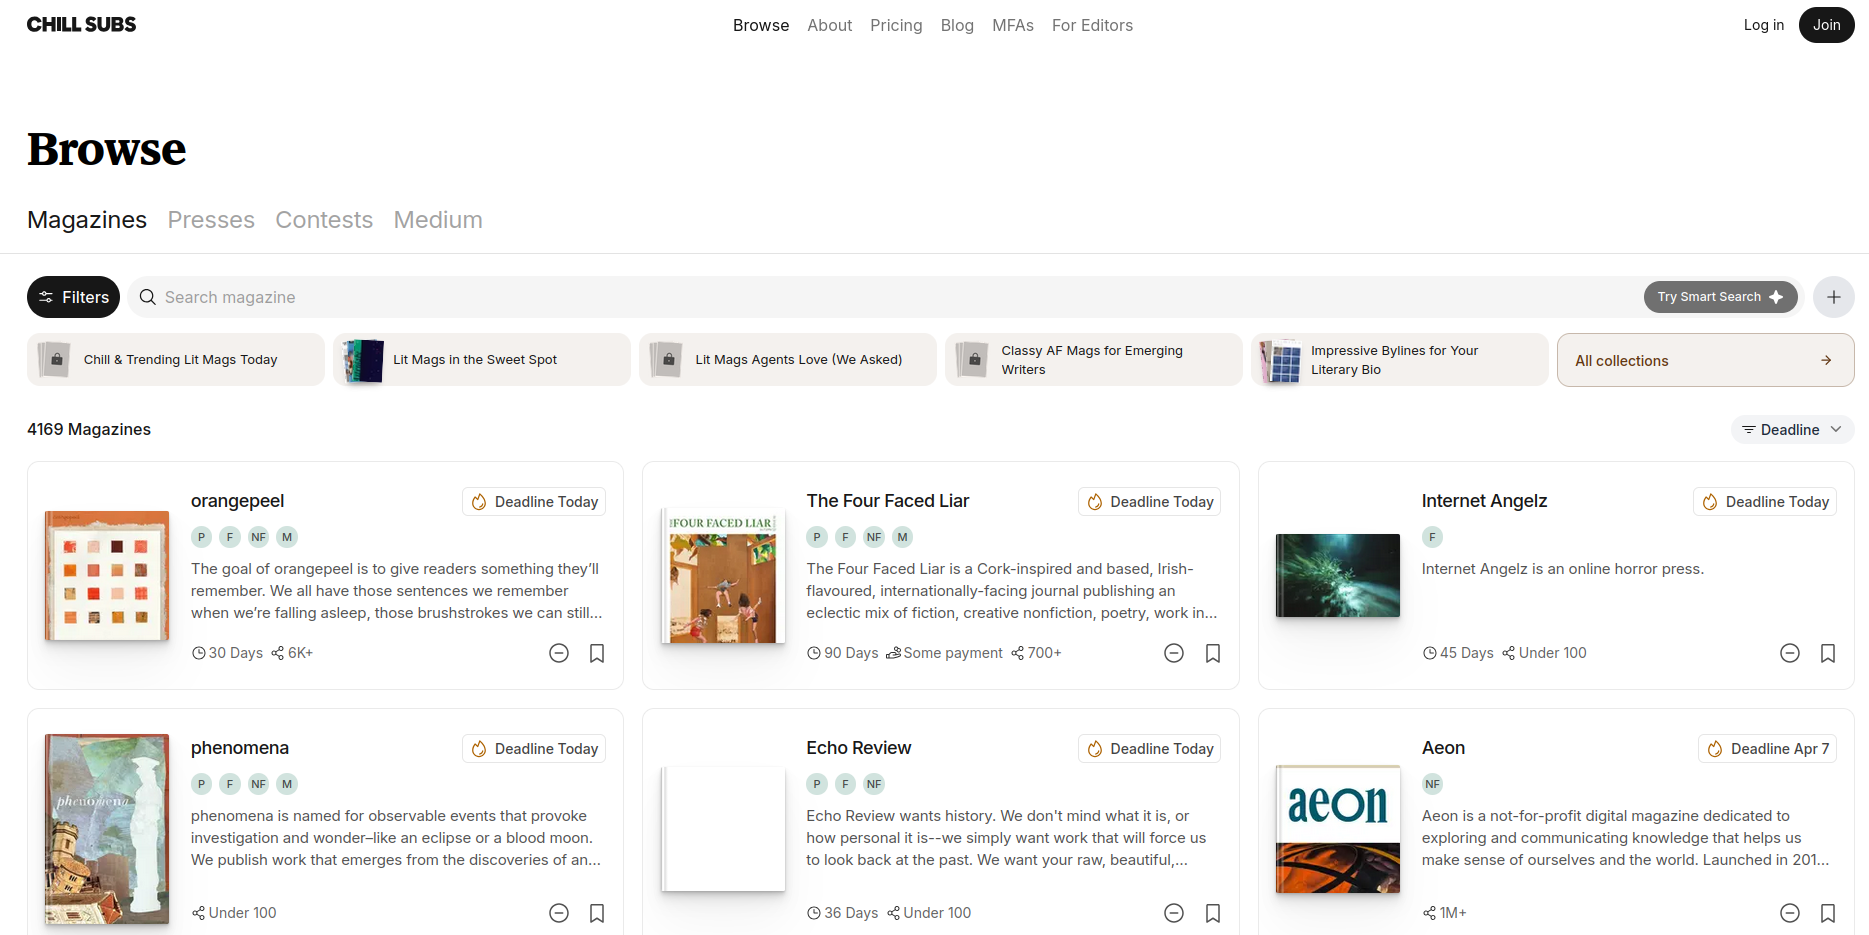Screen dimensions: 1869x935
Task: Open The Four Faced Liar cover thumbnail
Action: point(723,576)
